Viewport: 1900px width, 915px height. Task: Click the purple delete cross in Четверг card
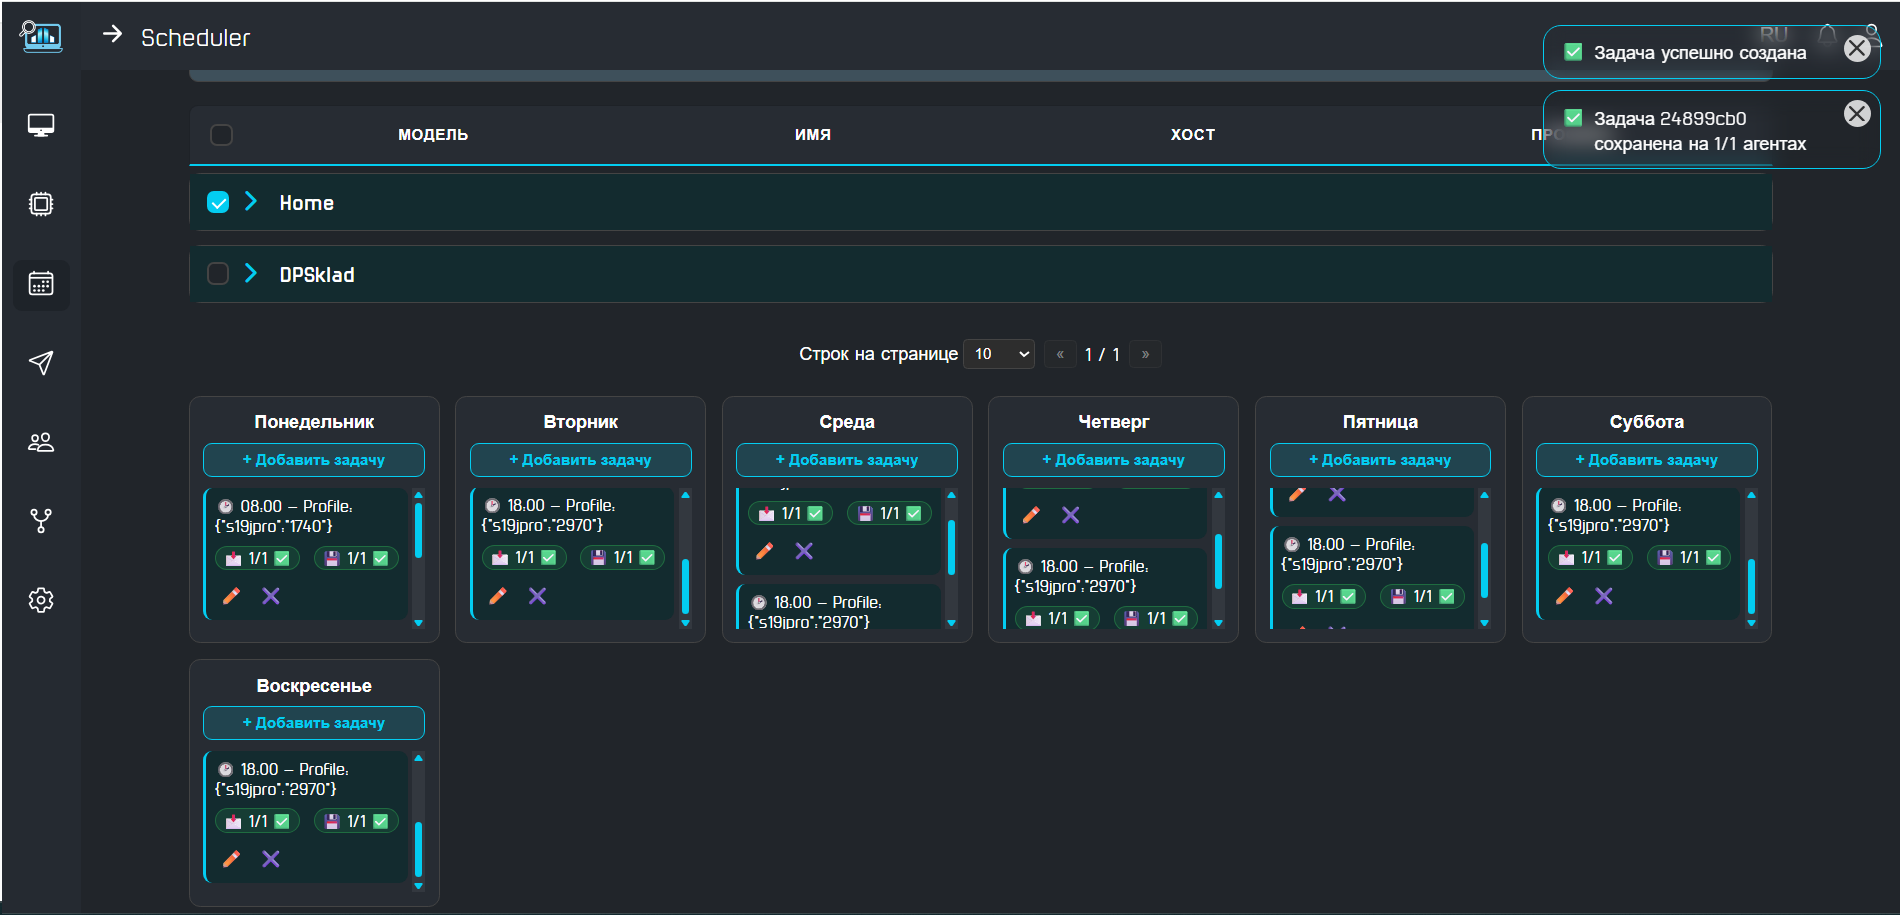1071,515
